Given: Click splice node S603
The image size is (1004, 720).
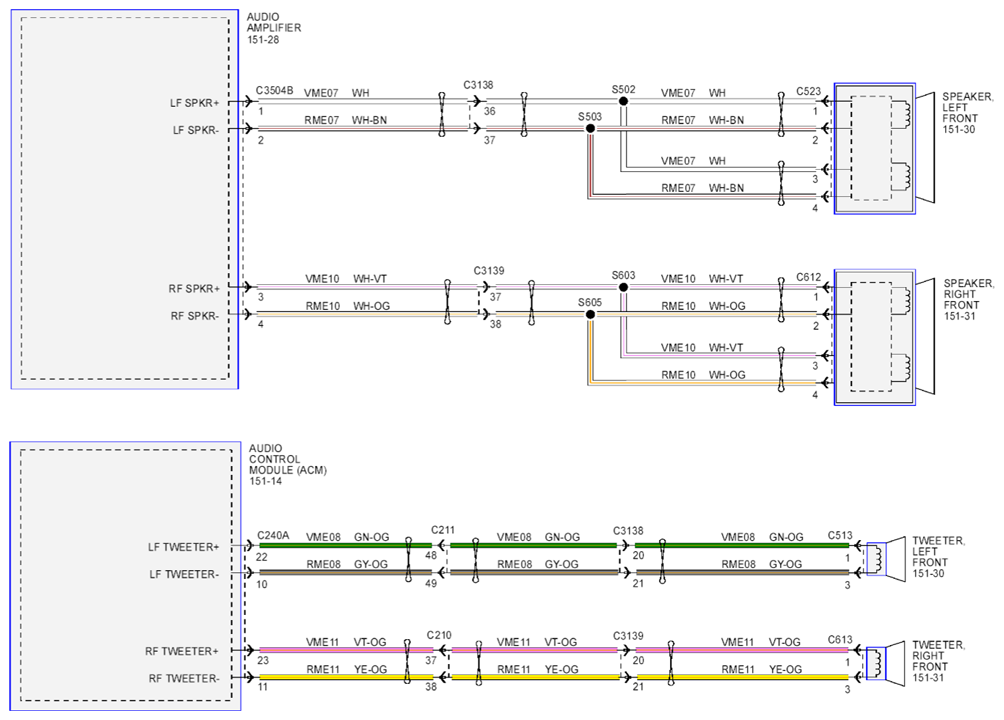Looking at the screenshot, I should coord(623,287).
